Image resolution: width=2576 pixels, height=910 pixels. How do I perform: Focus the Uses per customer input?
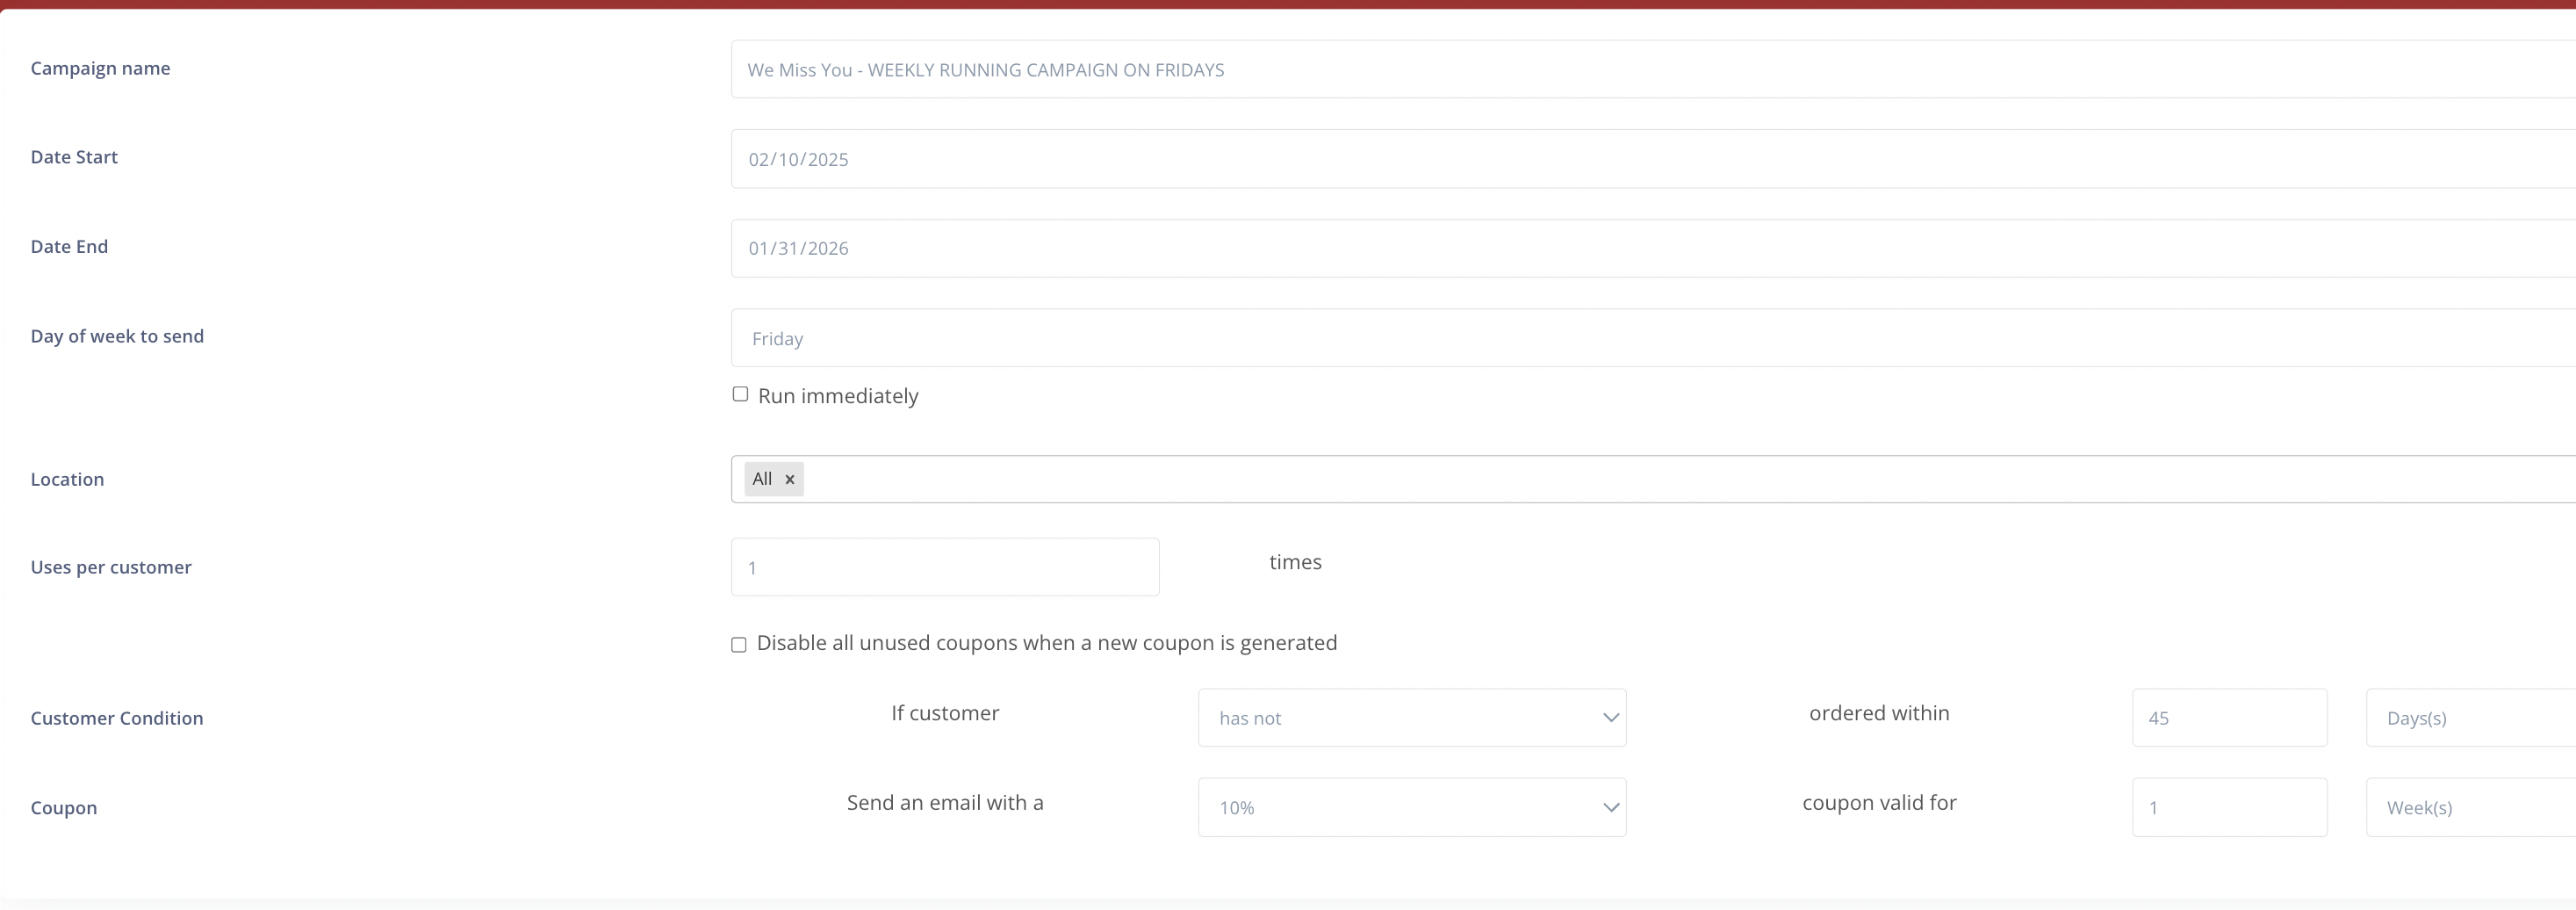(944, 567)
